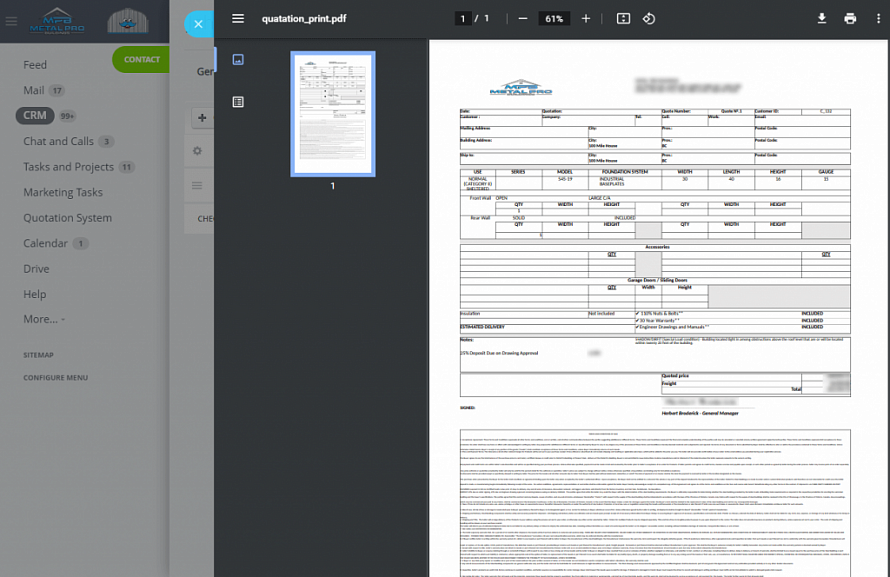Click the 61% zoom level field
The image size is (890, 577).
pyautogui.click(x=553, y=18)
